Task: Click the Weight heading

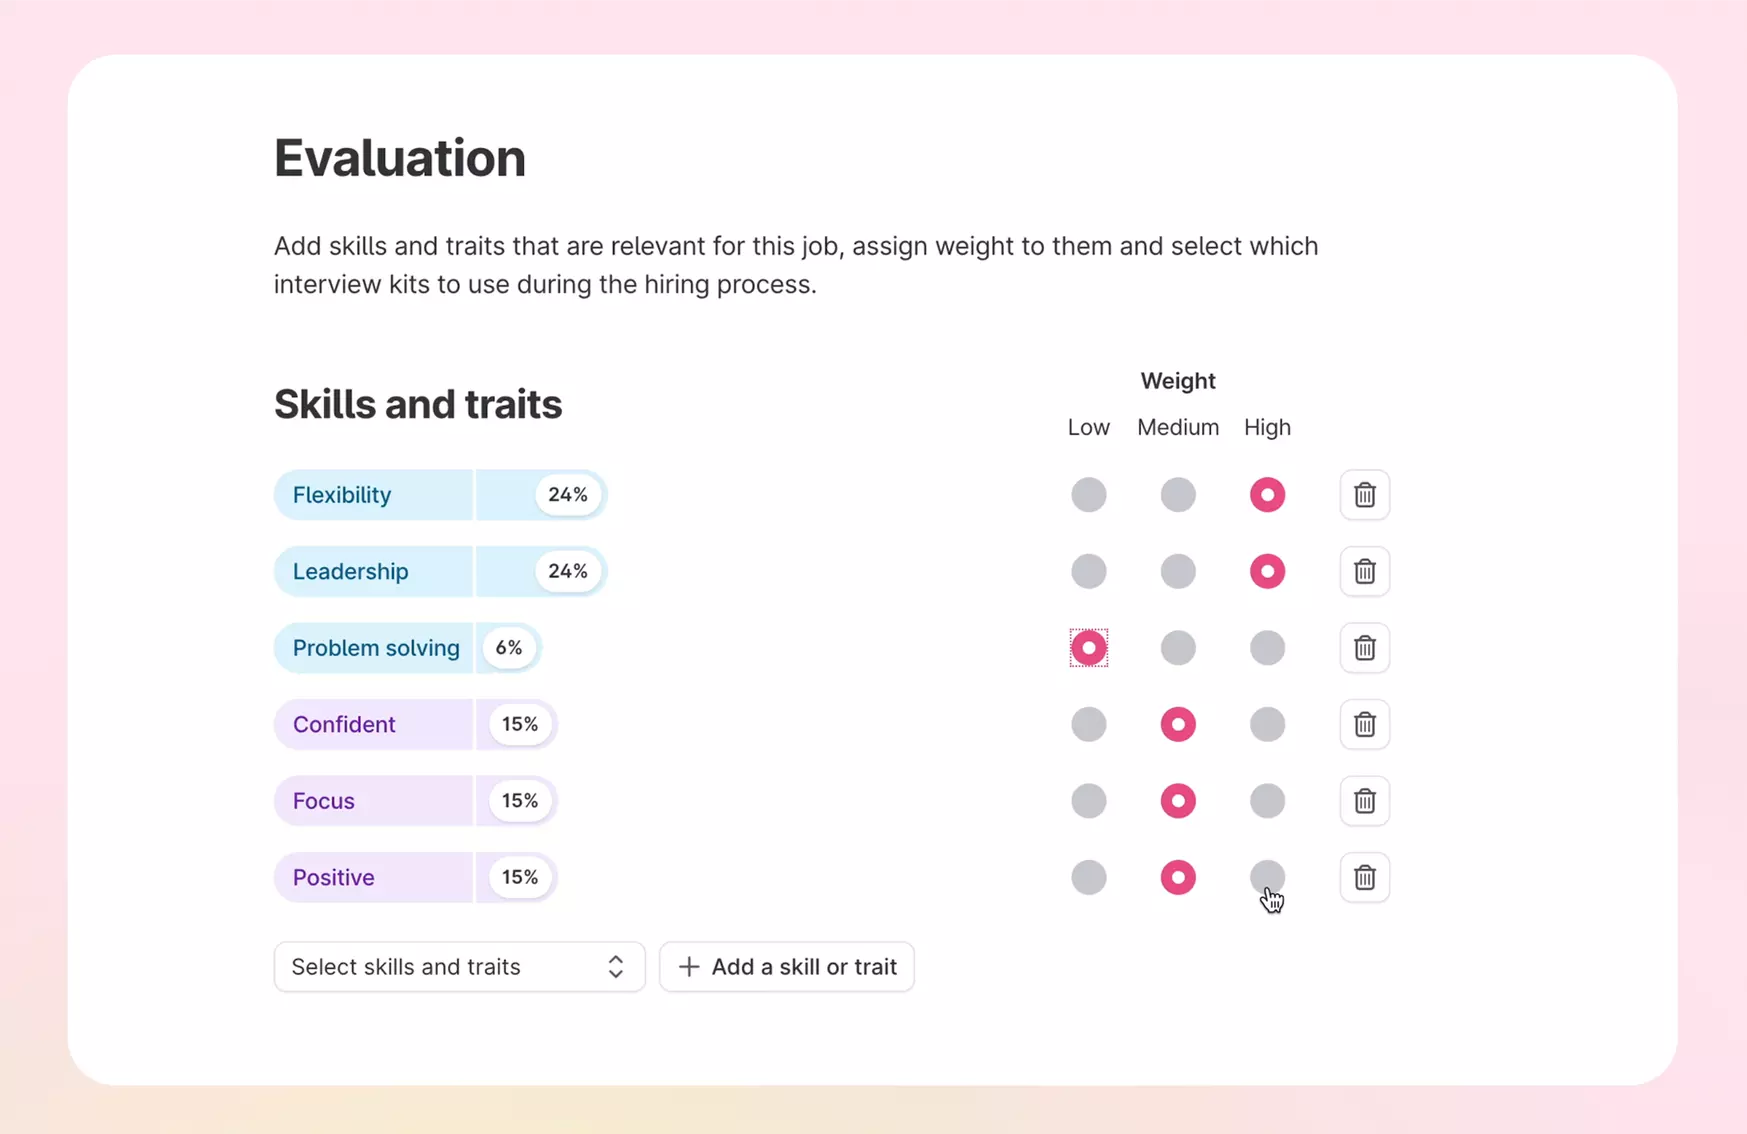Action: 1178,381
